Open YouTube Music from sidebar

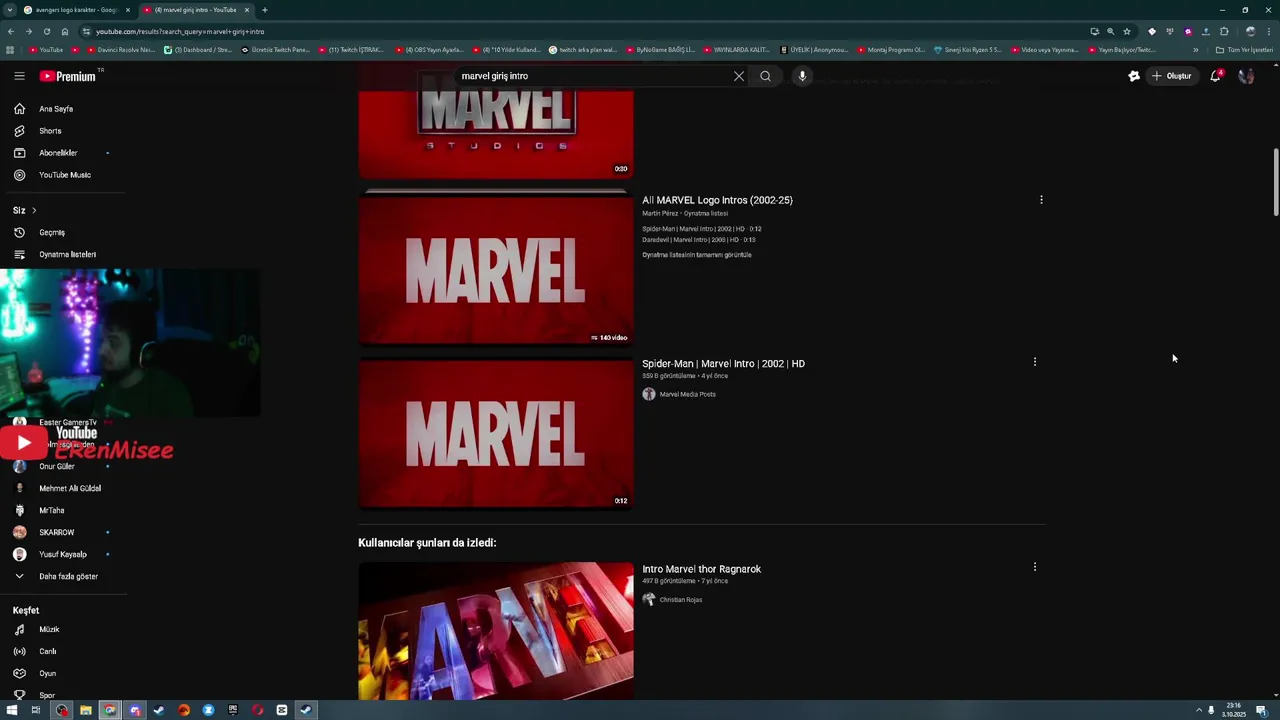pos(63,175)
